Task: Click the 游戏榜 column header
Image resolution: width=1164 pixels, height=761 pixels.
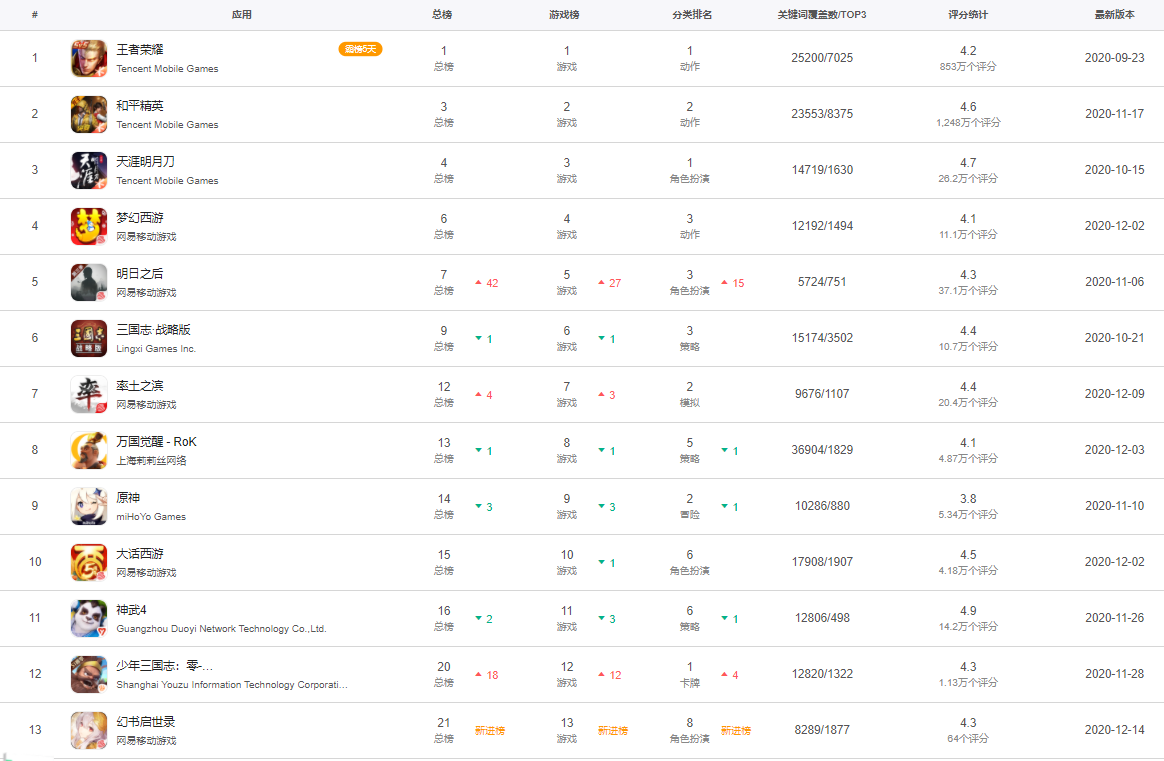Action: pos(565,15)
